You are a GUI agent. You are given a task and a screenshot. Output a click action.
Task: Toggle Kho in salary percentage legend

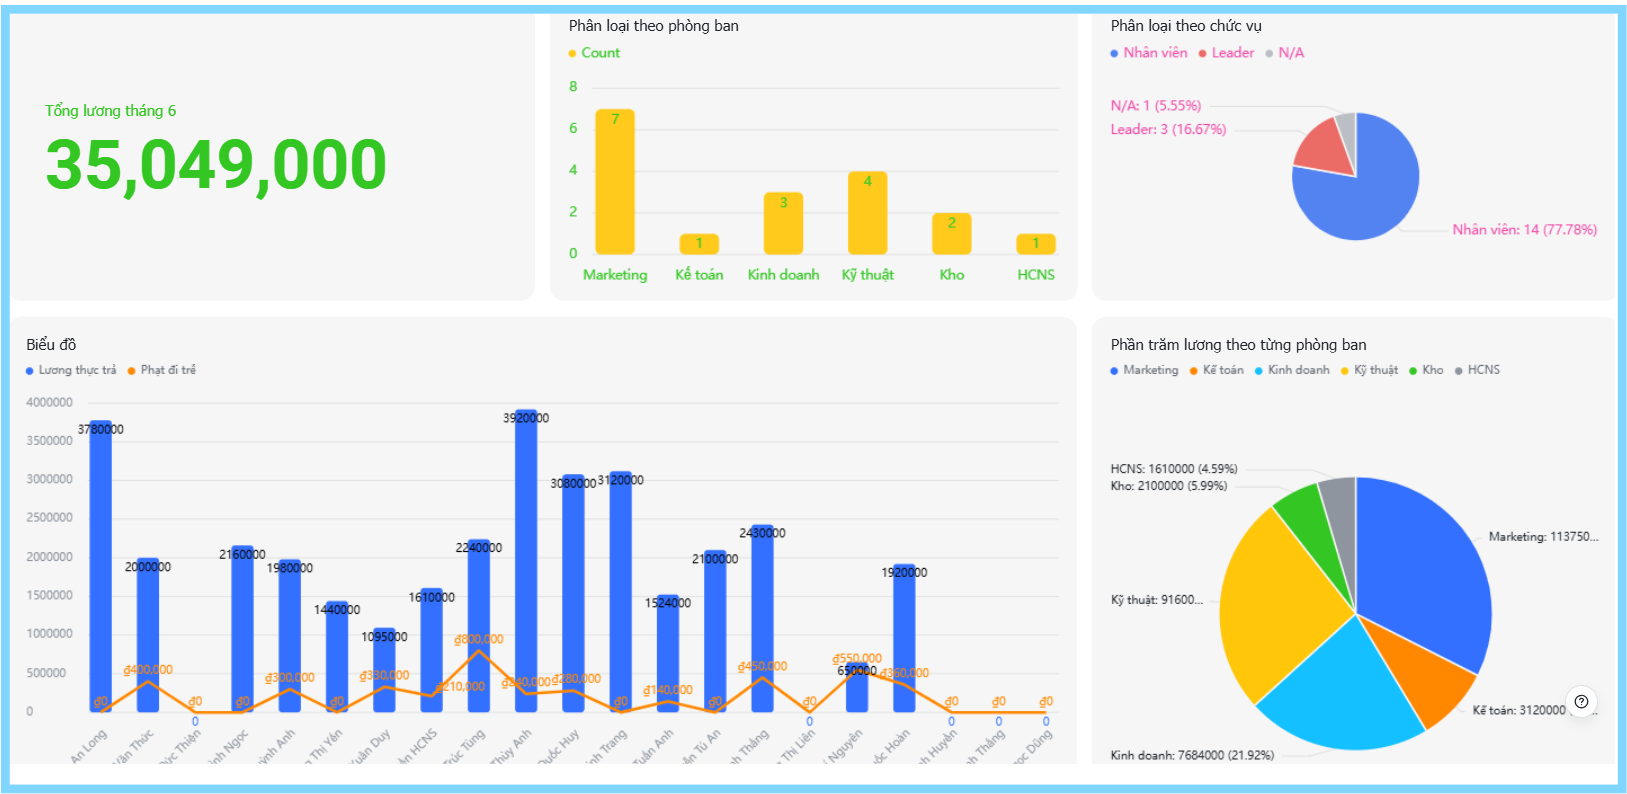(1426, 370)
